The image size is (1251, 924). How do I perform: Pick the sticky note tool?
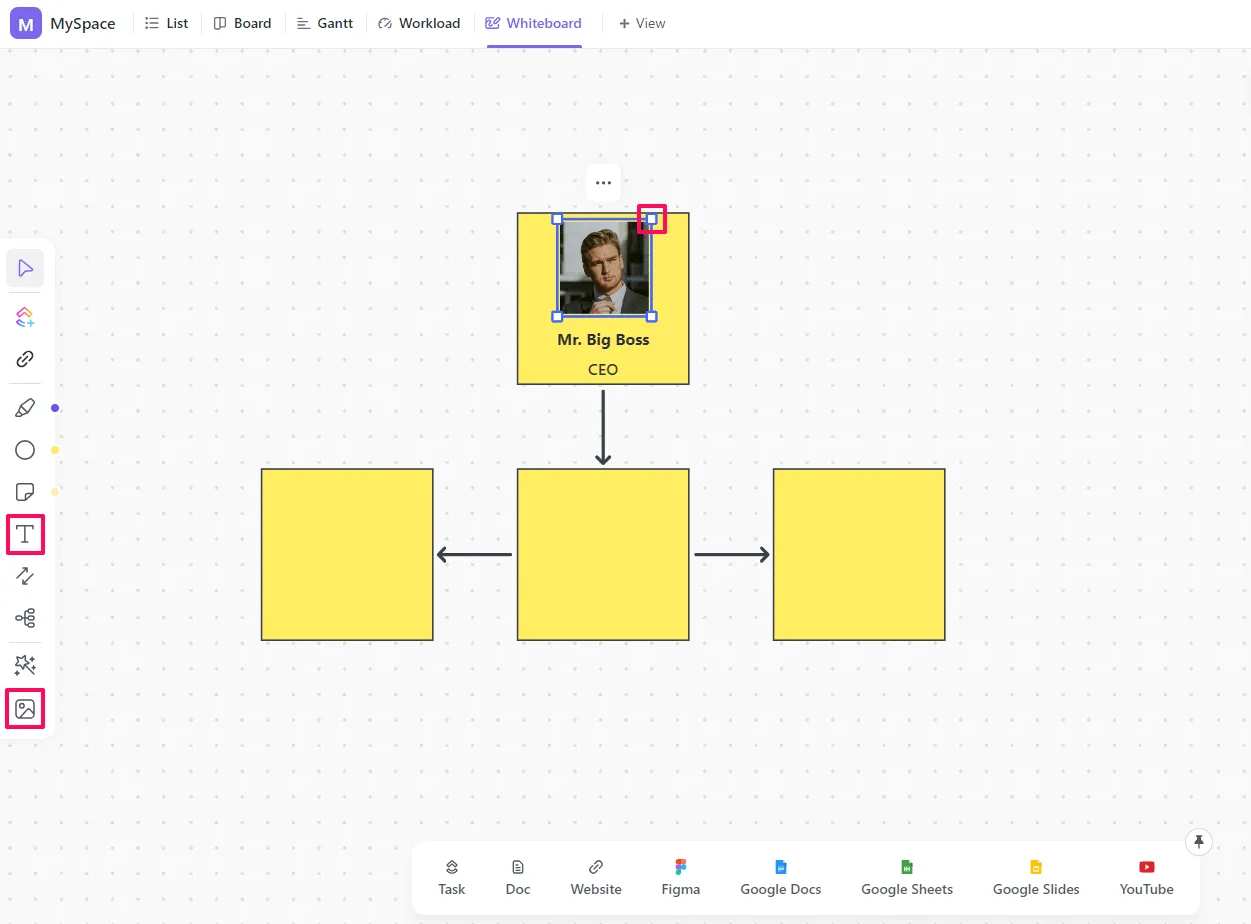pos(25,492)
